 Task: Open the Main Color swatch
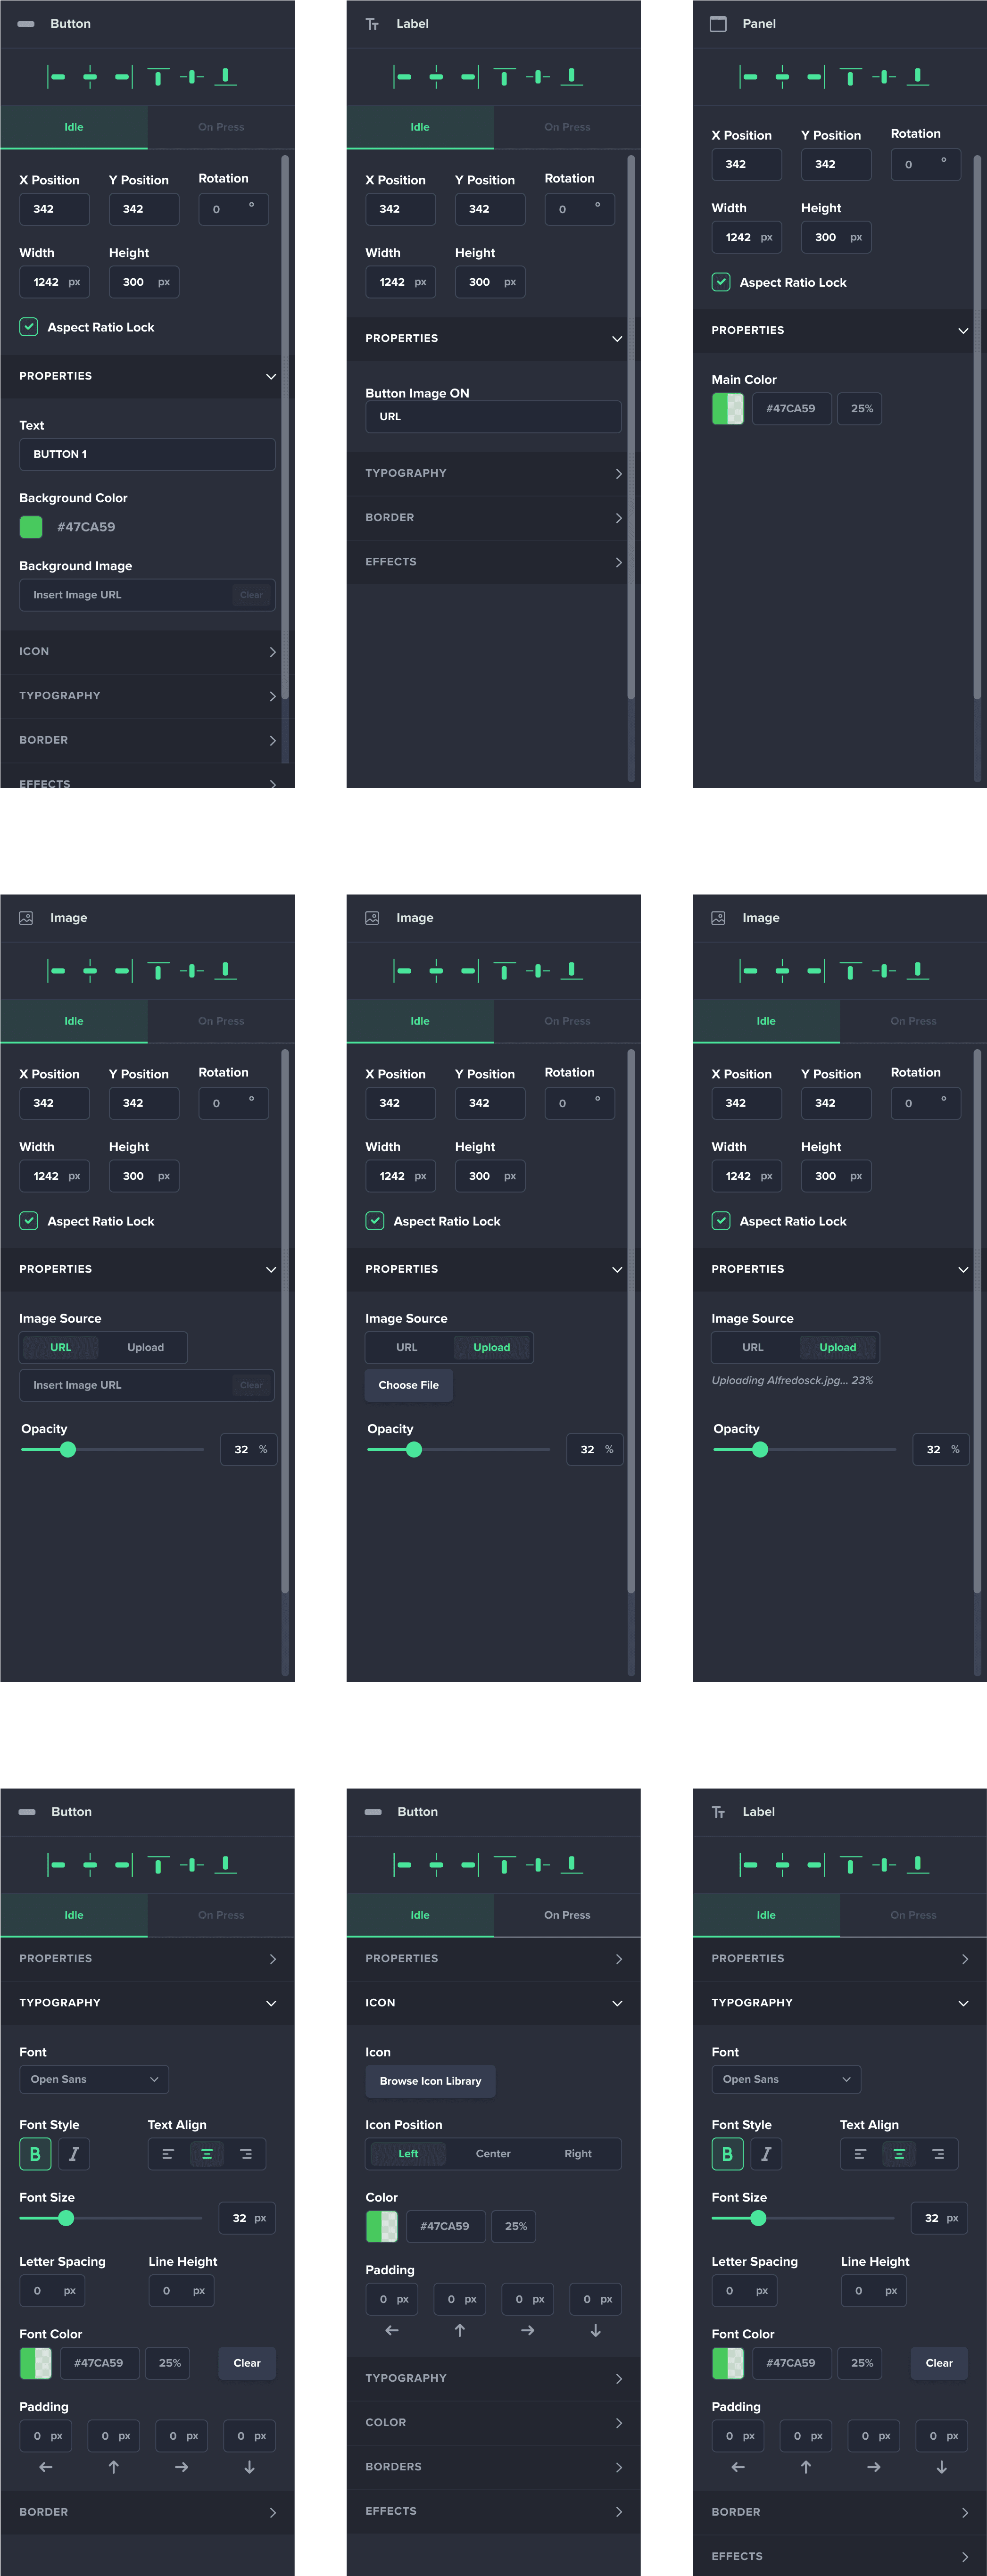click(727, 408)
